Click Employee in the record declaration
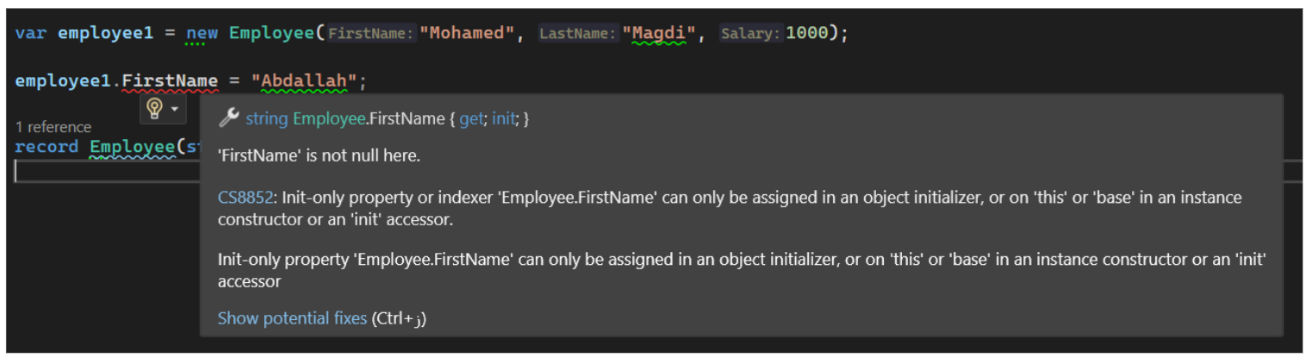The image size is (1314, 362). (x=132, y=147)
